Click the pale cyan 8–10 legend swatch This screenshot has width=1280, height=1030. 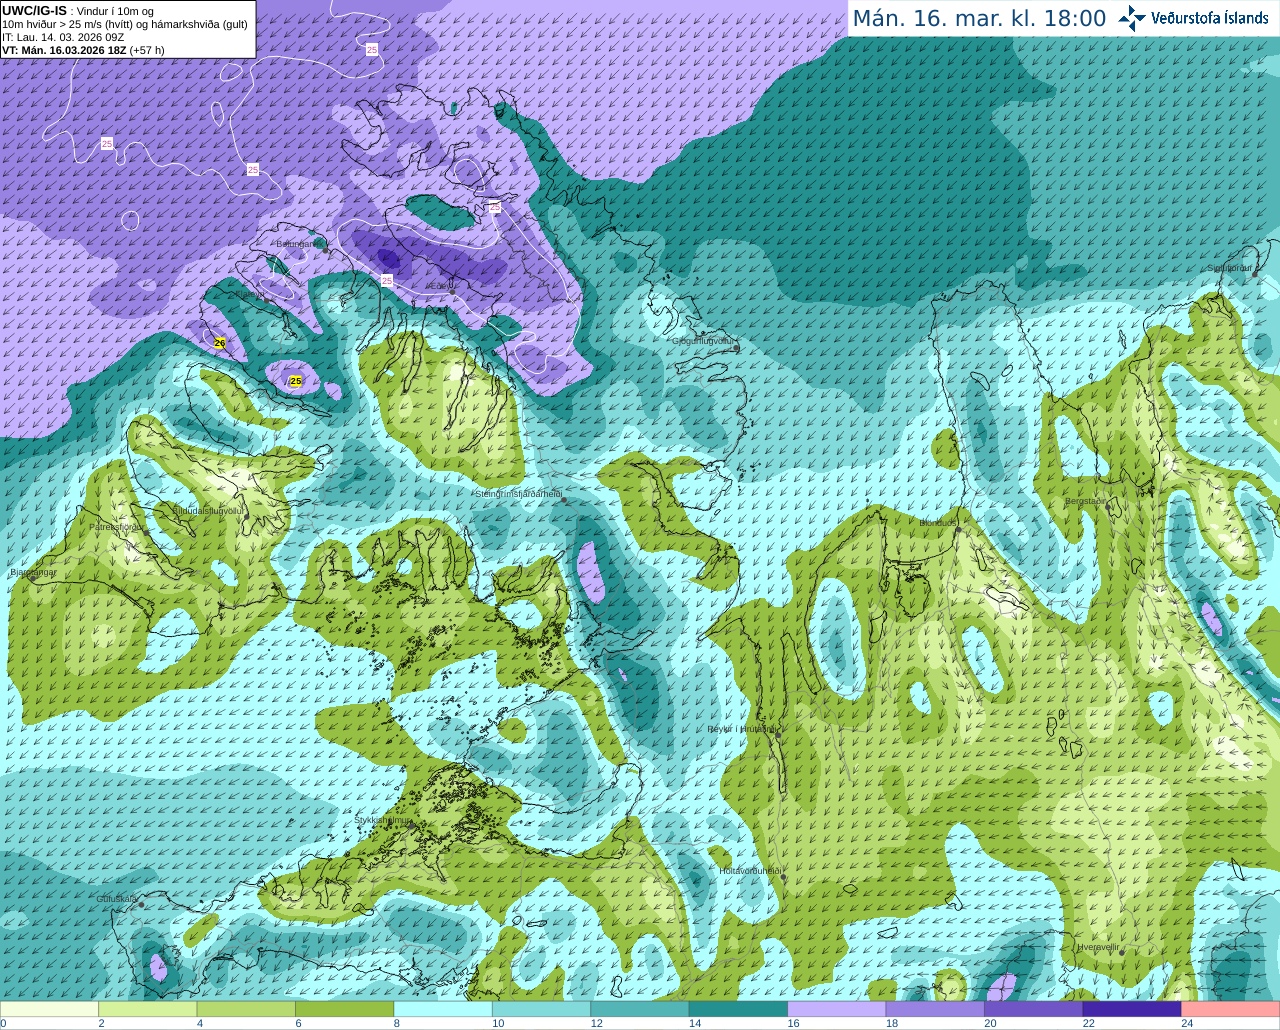click(444, 1009)
